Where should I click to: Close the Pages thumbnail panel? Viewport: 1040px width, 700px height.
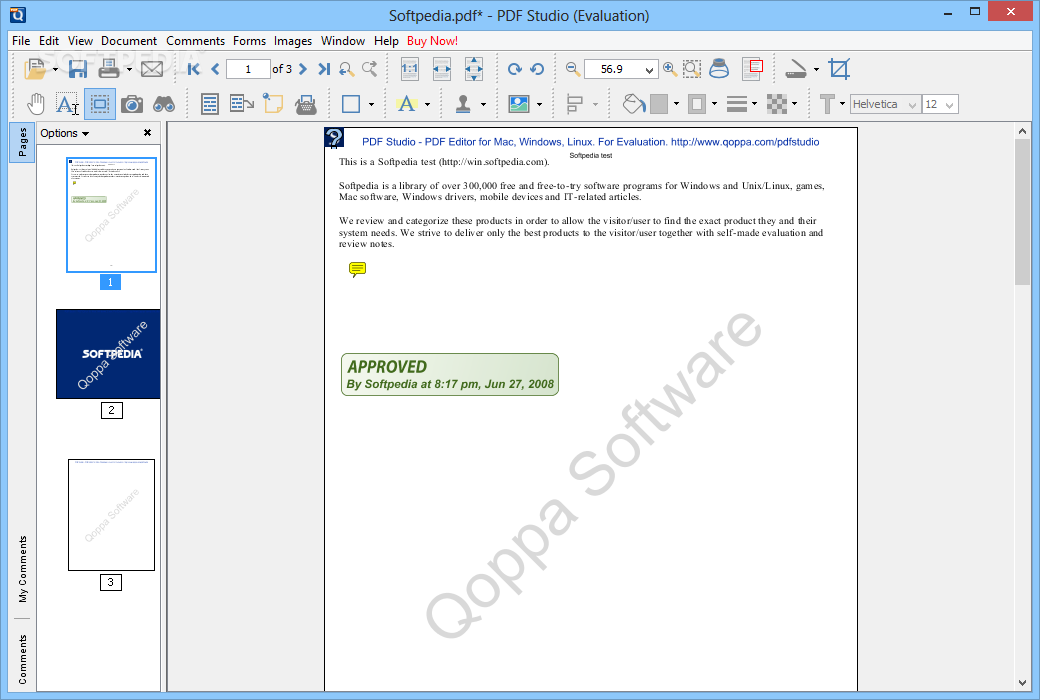pos(147,133)
